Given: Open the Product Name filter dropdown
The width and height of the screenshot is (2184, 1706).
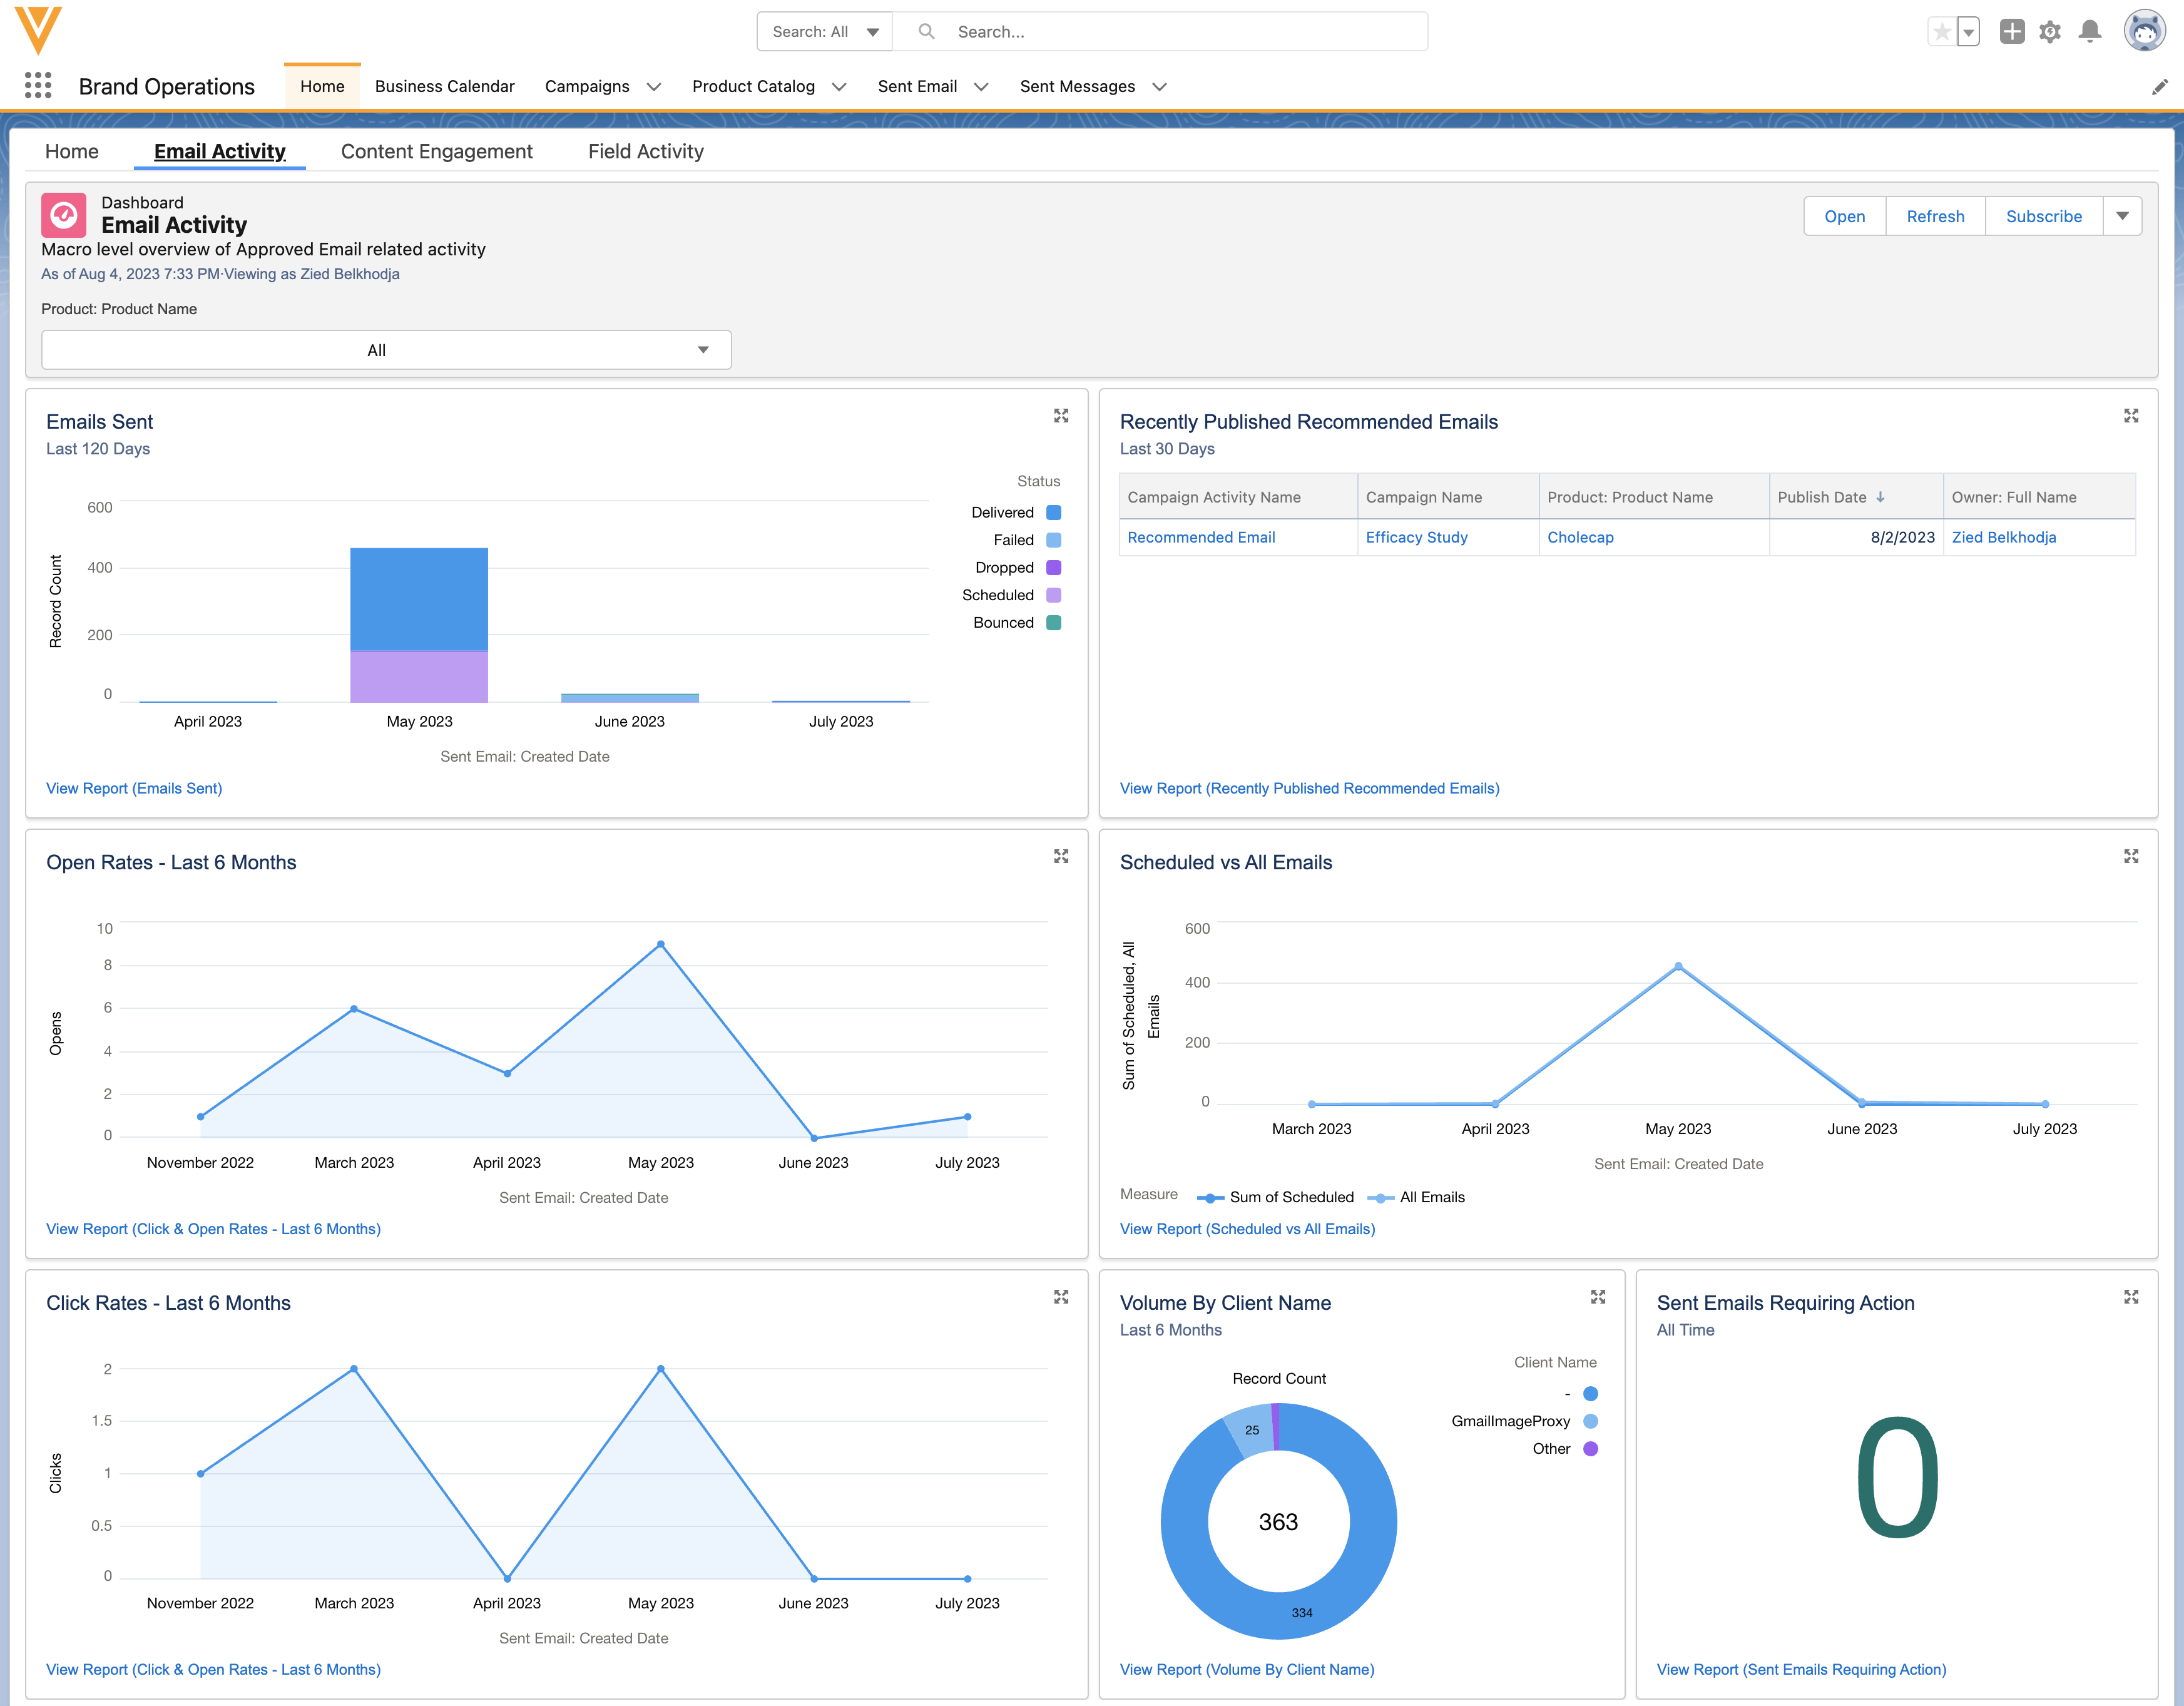Looking at the screenshot, I should (386, 350).
